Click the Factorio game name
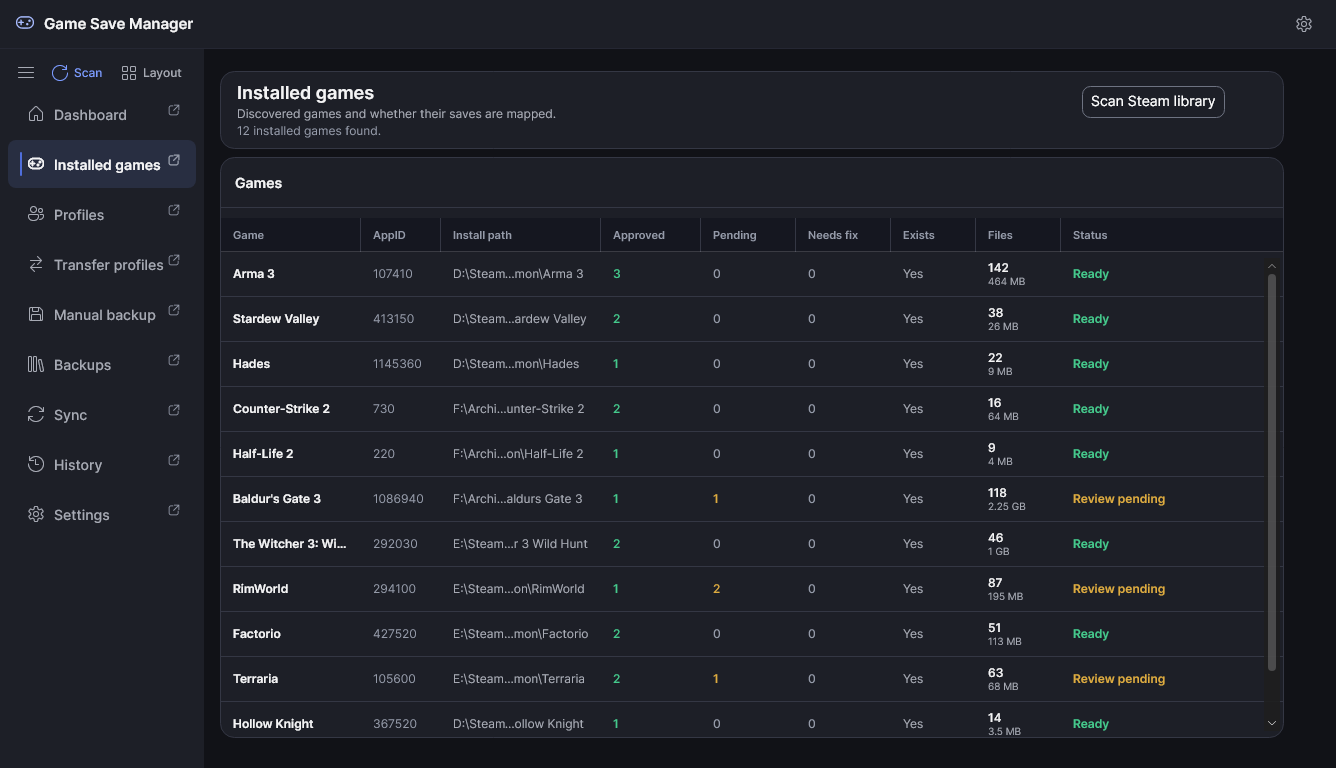1336x768 pixels. (257, 634)
